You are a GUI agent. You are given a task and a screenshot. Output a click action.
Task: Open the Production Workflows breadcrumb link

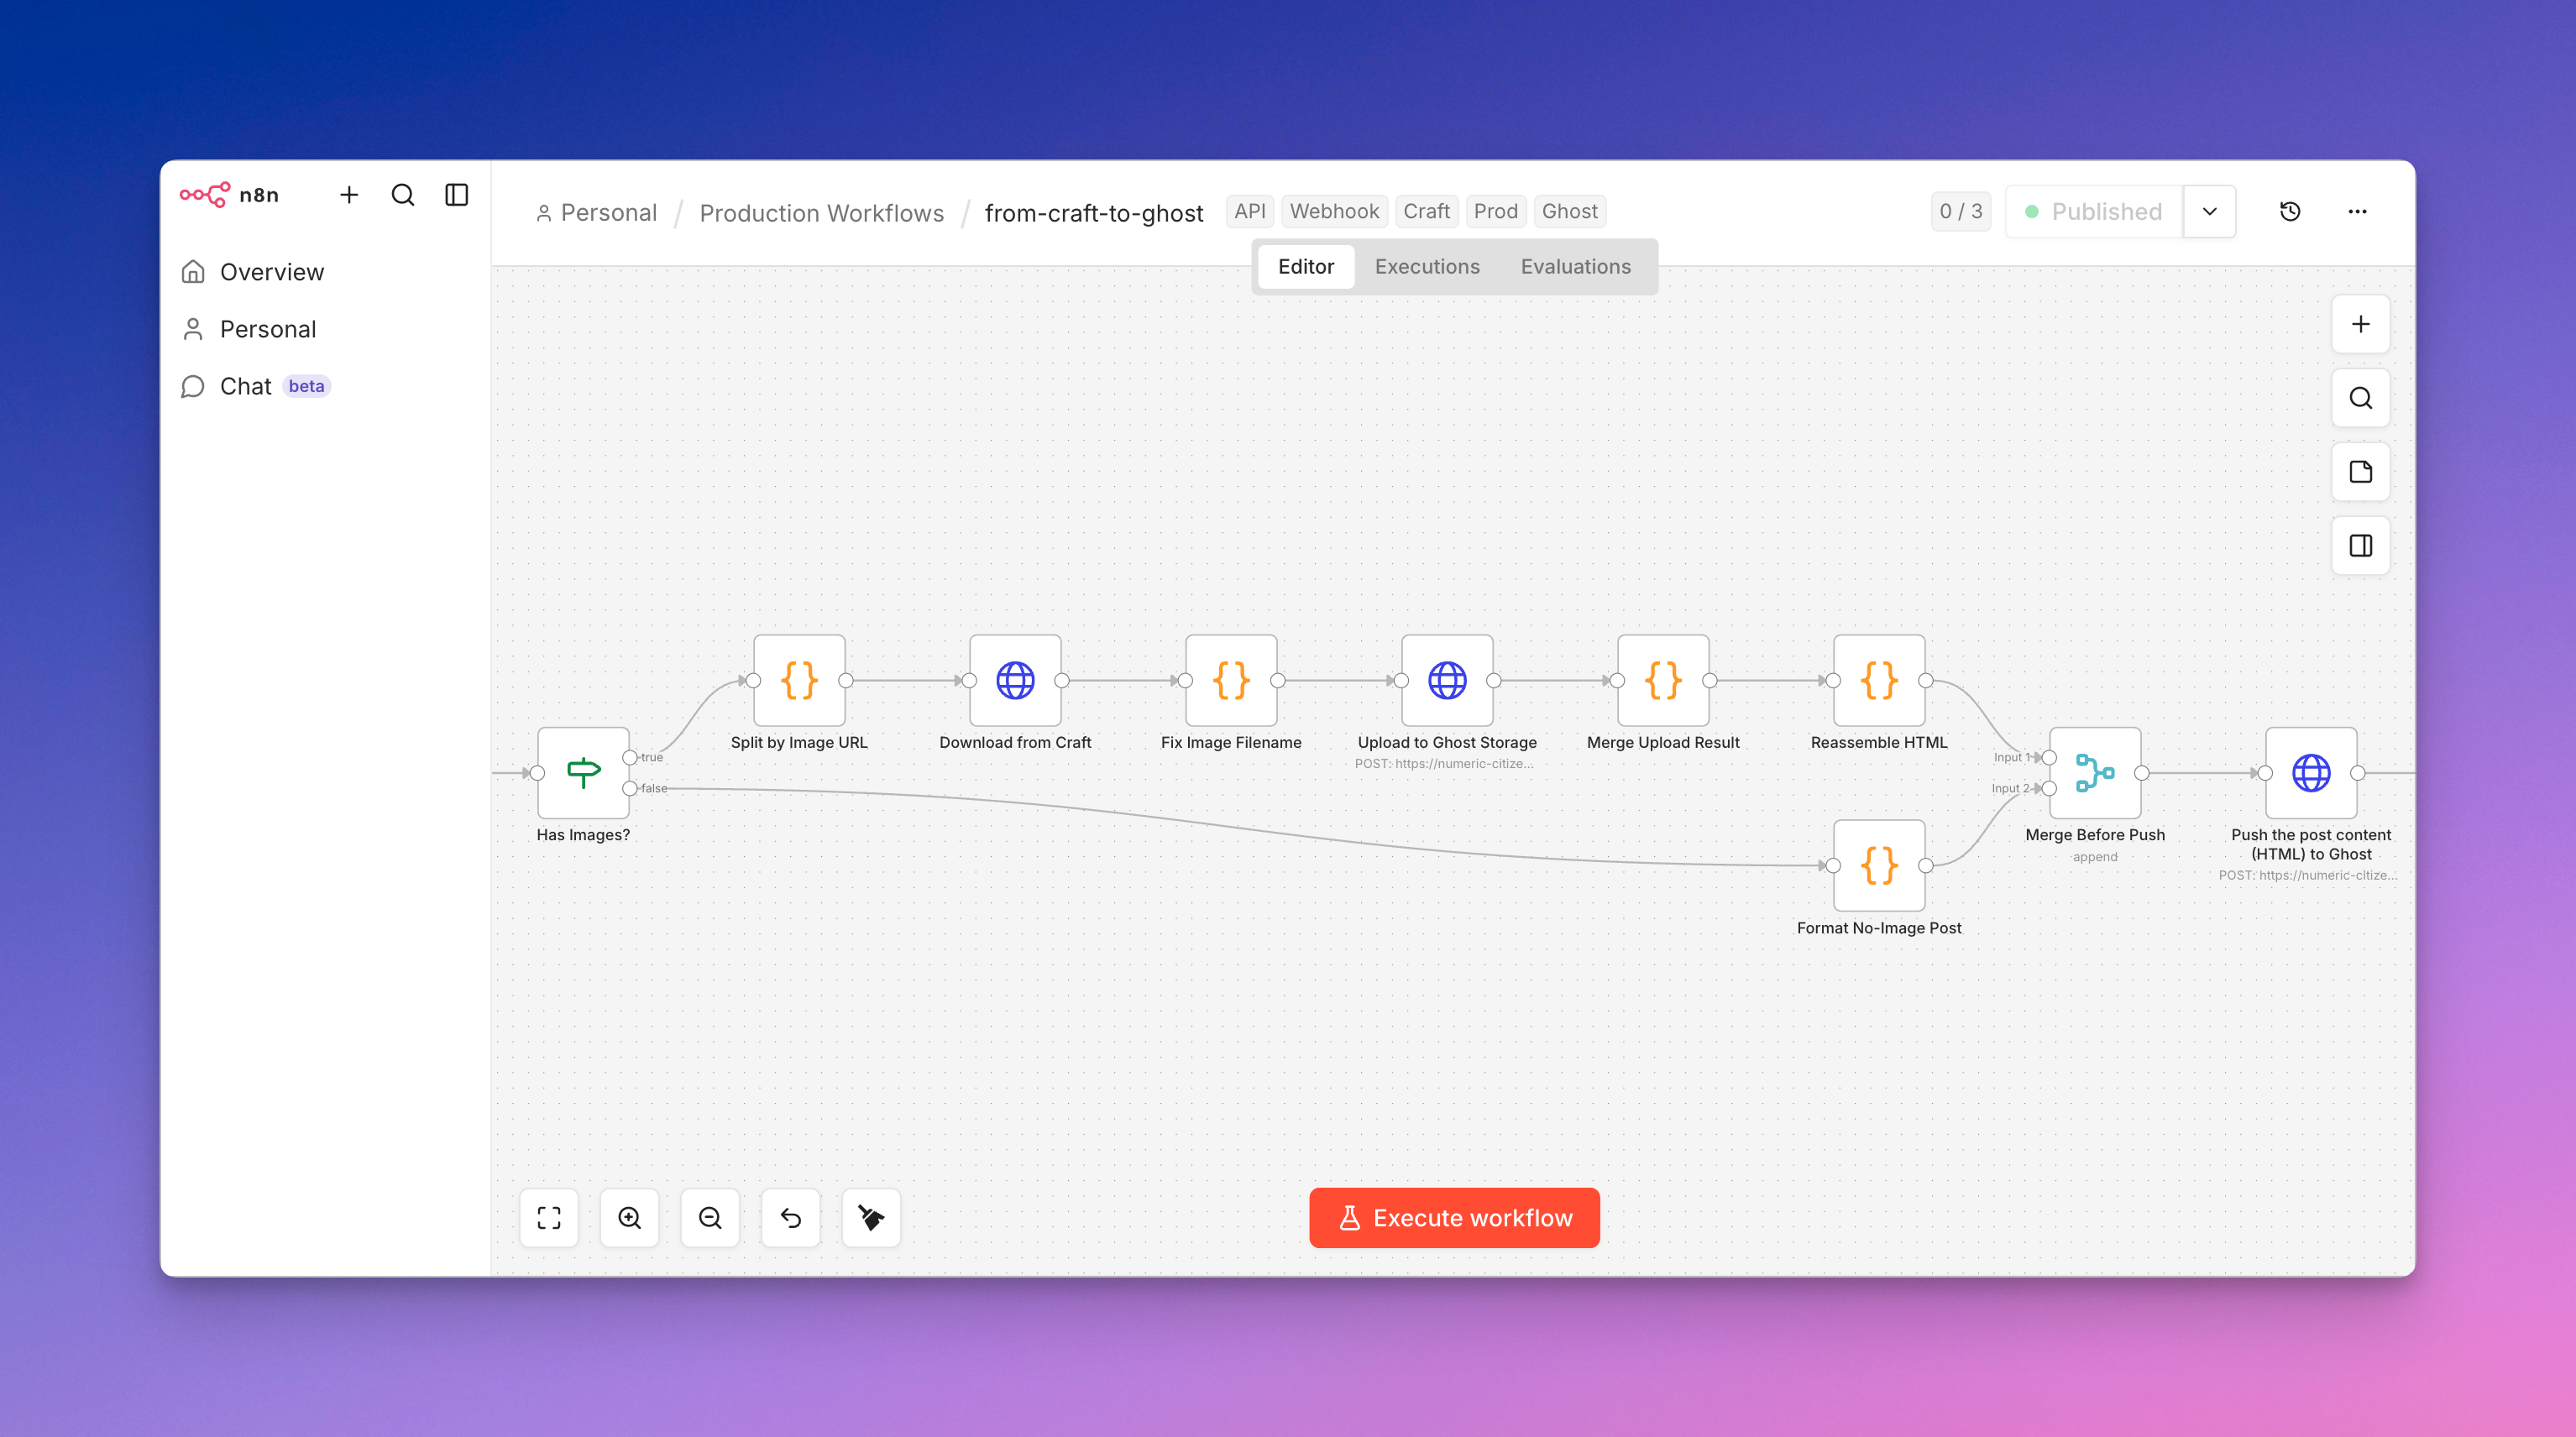click(821, 213)
